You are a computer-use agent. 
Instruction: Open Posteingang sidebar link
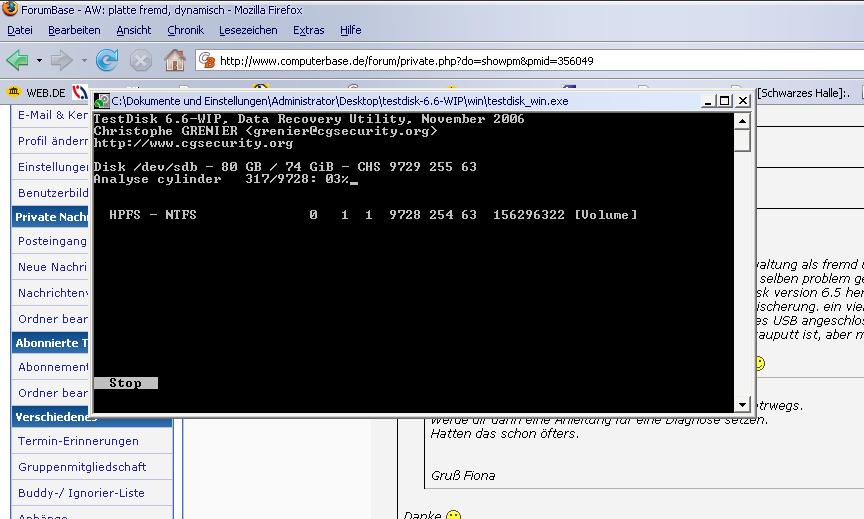tap(52, 241)
